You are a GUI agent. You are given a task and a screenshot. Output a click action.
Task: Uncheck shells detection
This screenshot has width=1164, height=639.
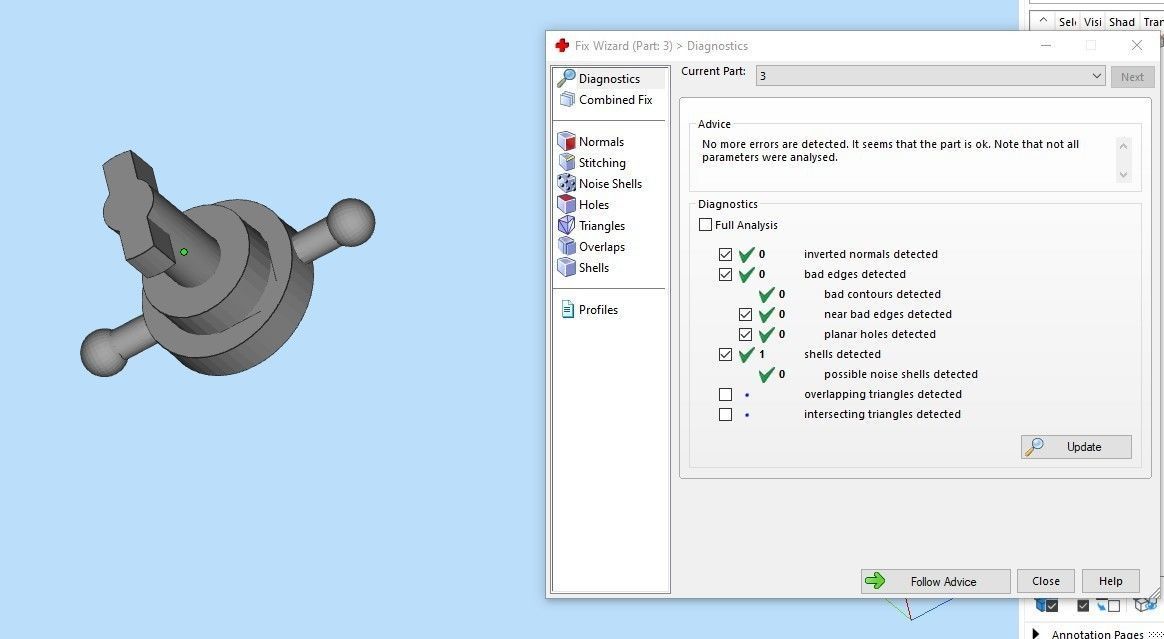click(x=725, y=354)
